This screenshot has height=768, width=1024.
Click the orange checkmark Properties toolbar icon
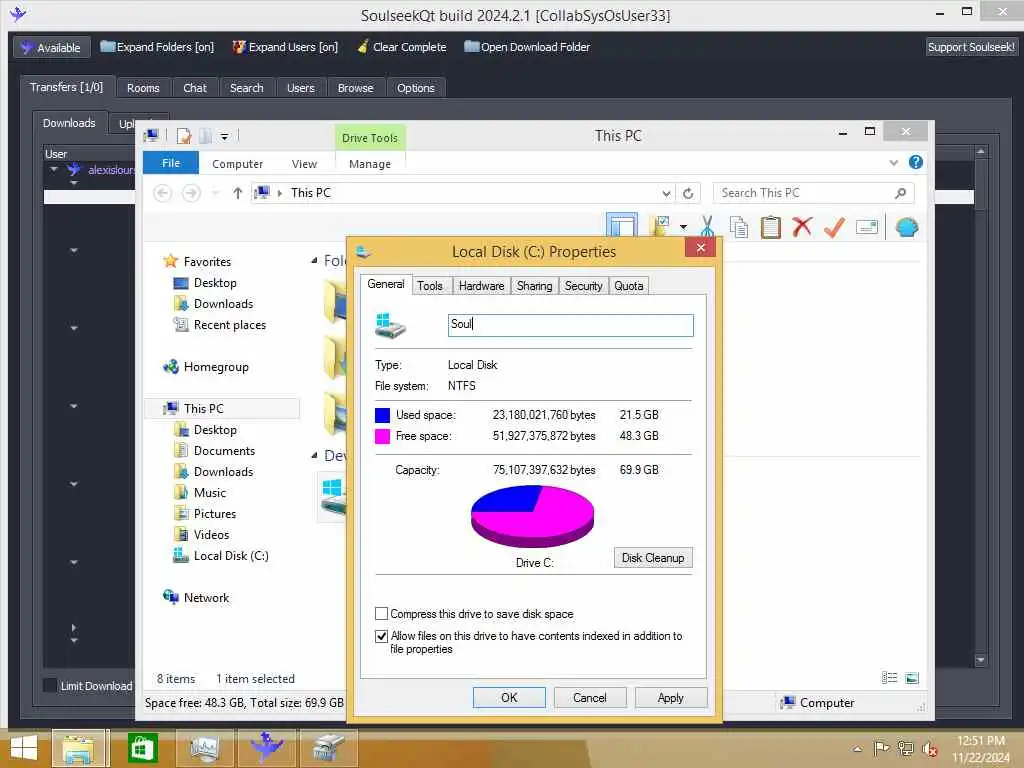point(834,227)
